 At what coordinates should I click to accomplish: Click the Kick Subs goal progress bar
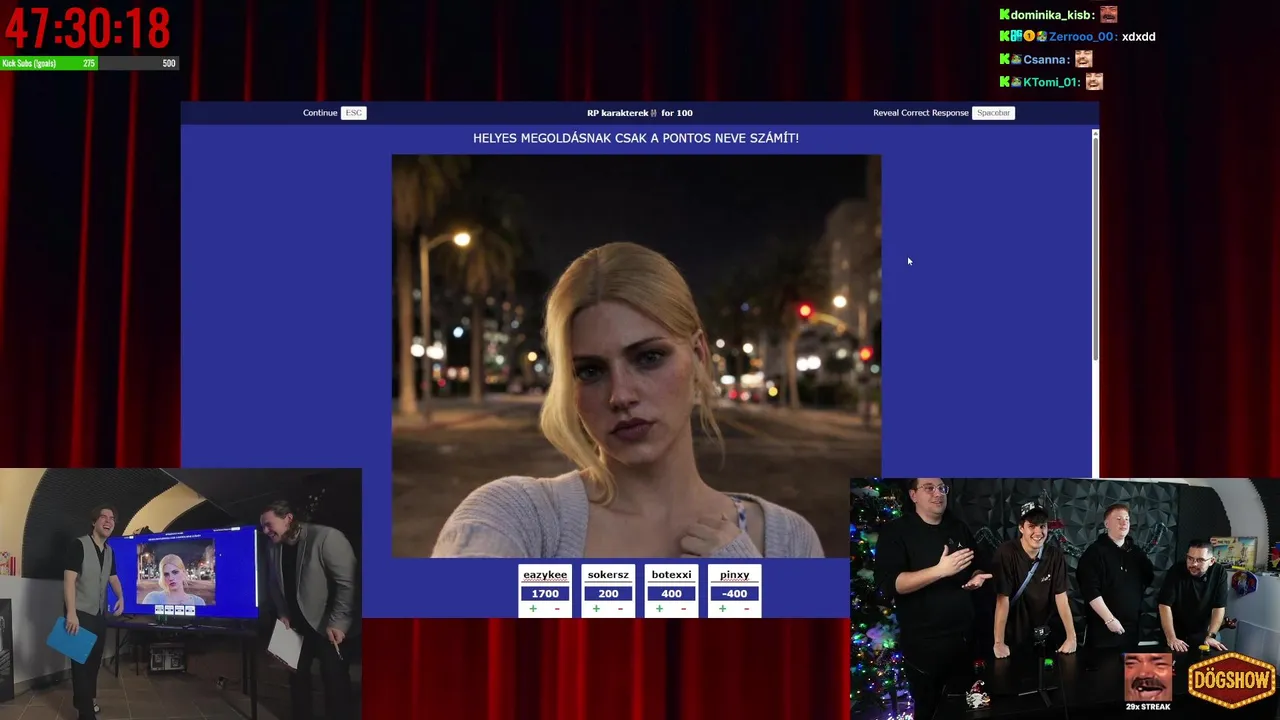click(x=89, y=63)
